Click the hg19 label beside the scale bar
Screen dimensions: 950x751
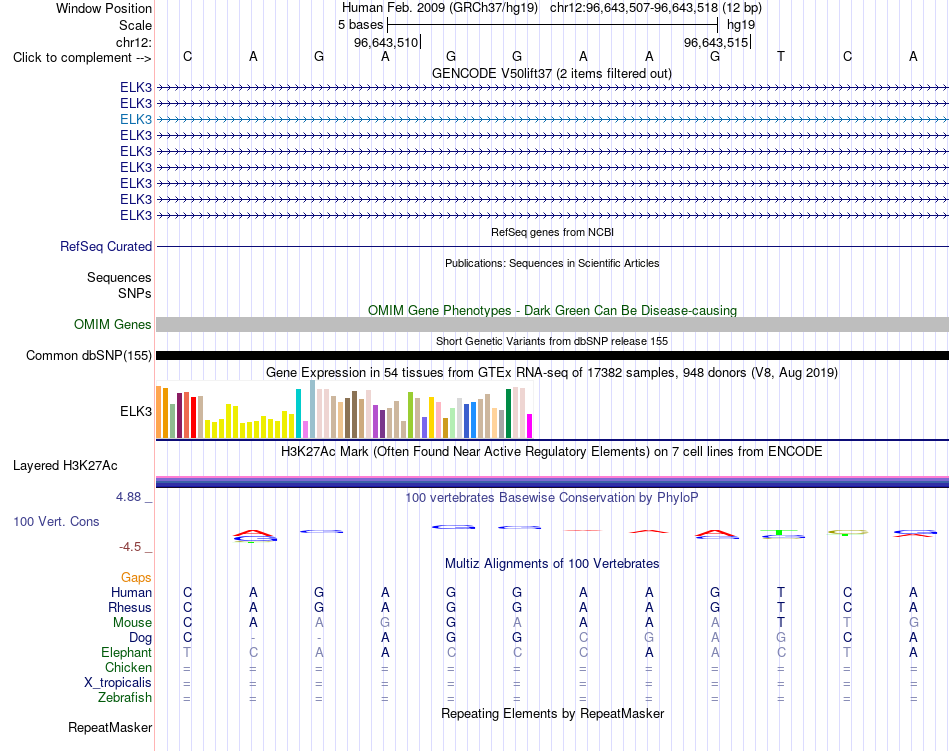[x=741, y=25]
